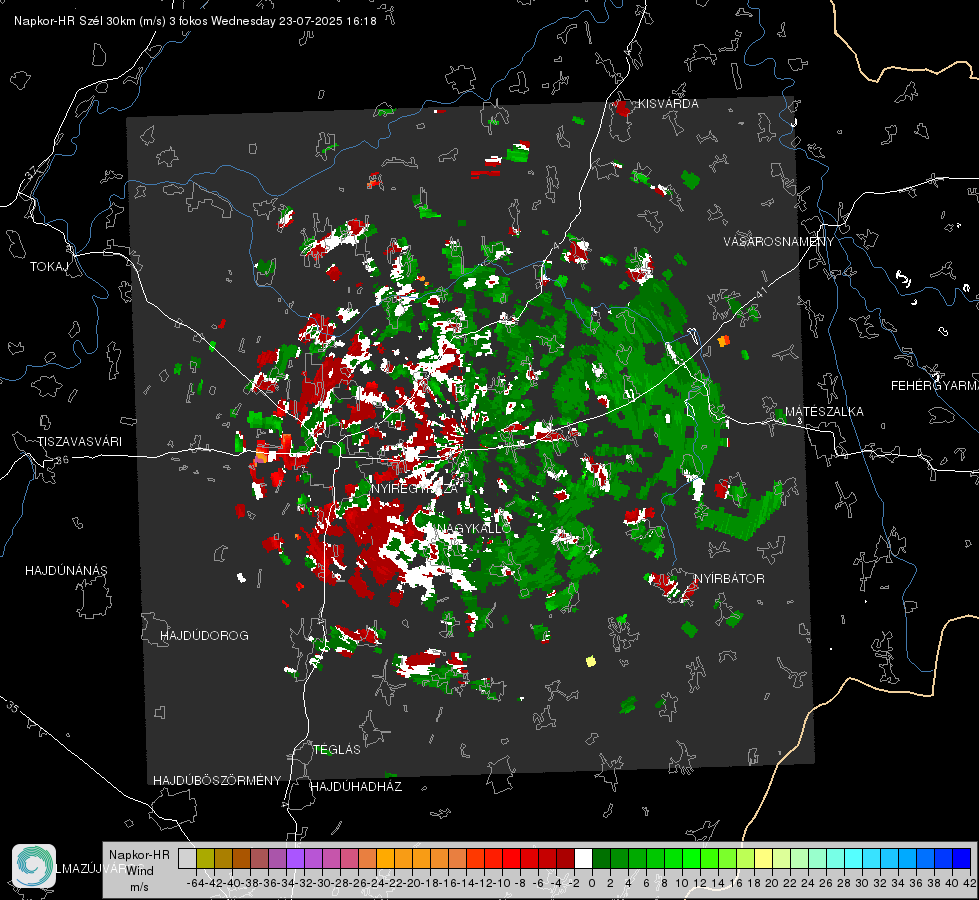Click the large red echo west of Nagykálló
Screen dimensions: 979x900
click(x=378, y=540)
